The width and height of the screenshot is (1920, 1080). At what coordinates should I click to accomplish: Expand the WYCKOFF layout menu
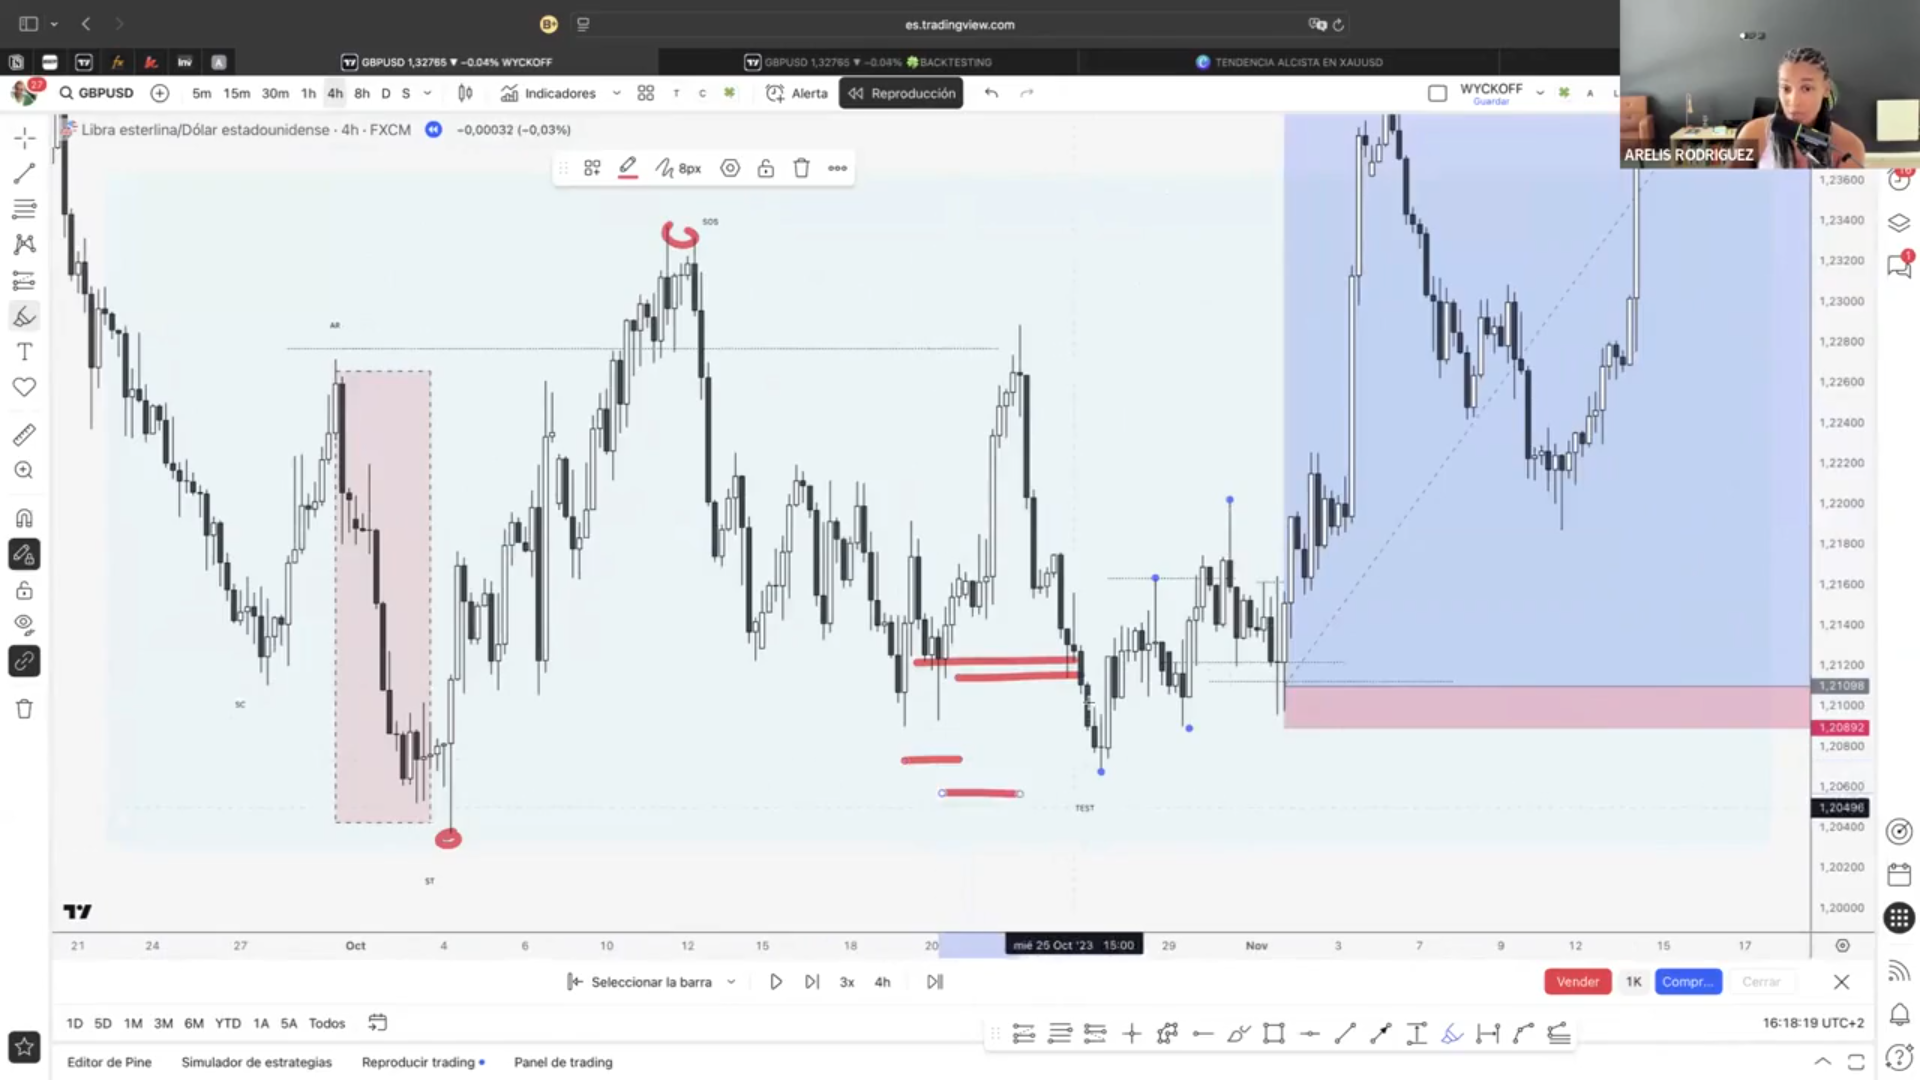[x=1540, y=93]
